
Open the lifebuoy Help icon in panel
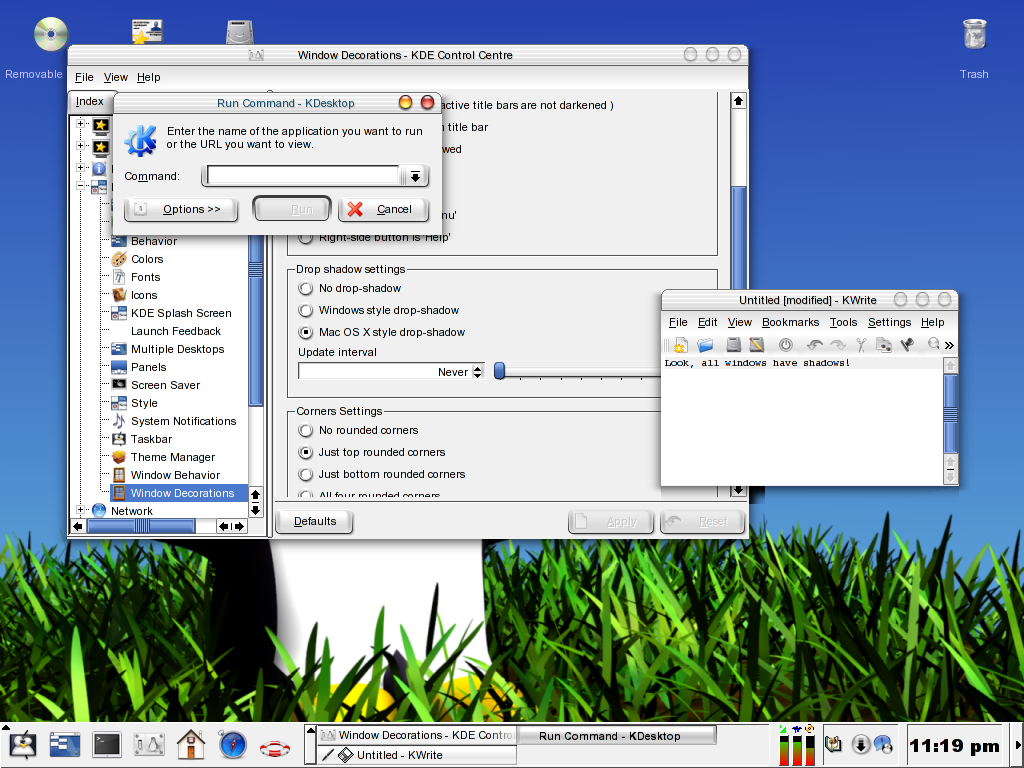tap(275, 747)
